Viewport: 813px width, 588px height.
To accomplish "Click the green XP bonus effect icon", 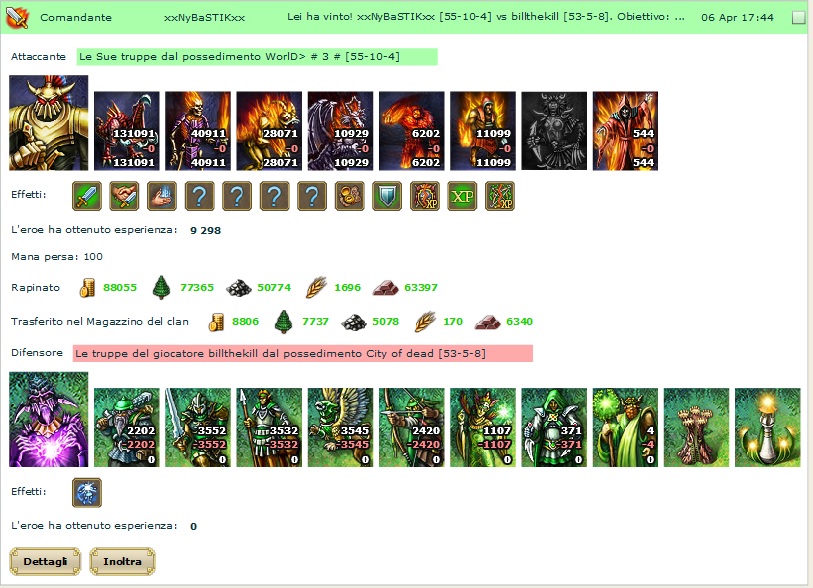I will pos(462,196).
